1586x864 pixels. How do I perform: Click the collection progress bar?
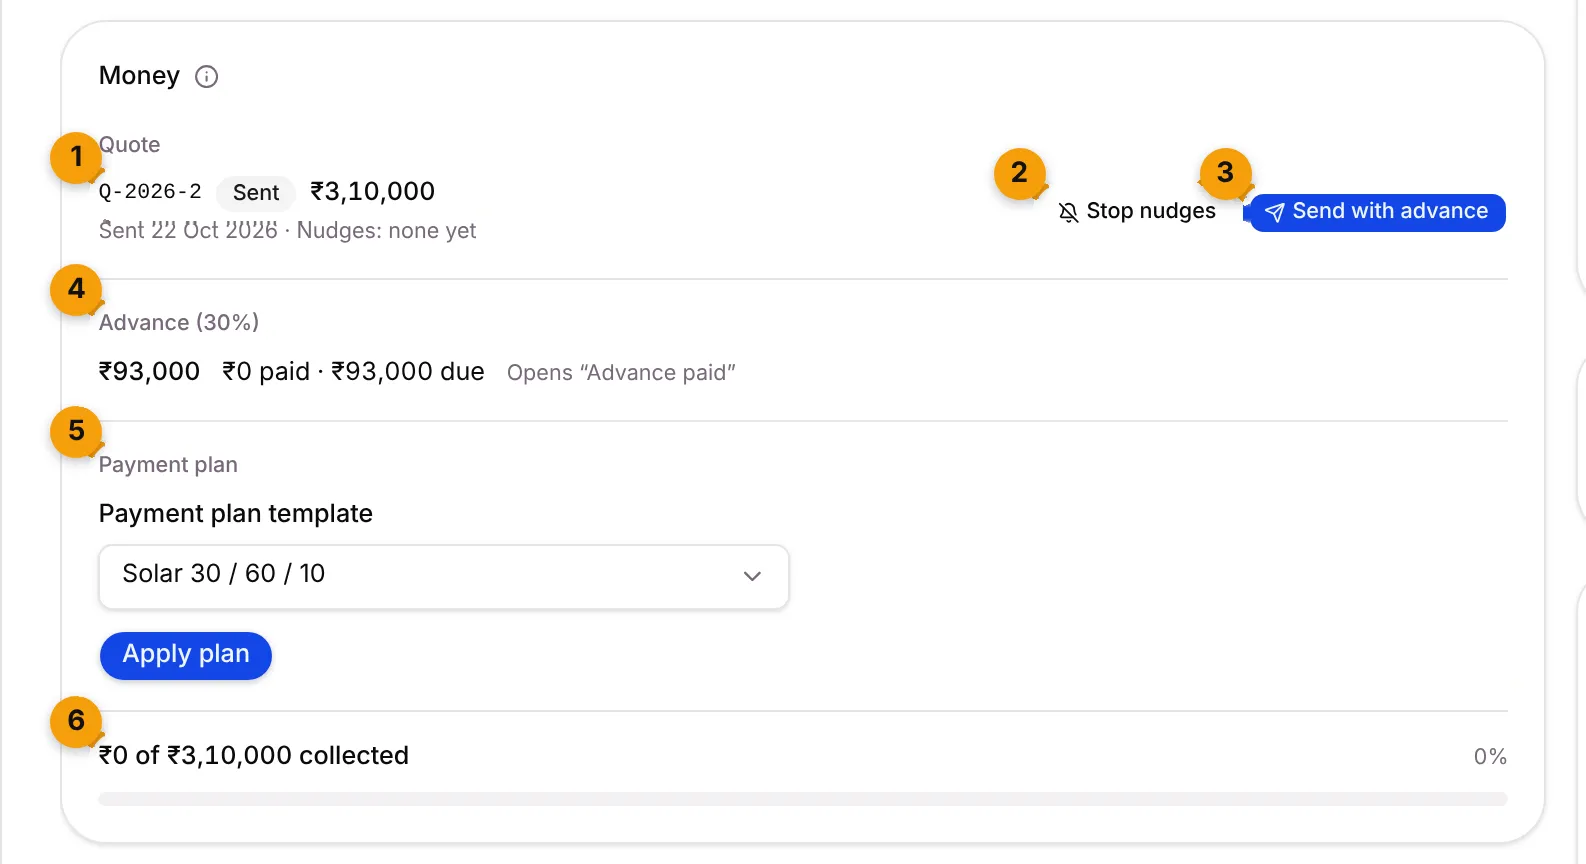(803, 799)
